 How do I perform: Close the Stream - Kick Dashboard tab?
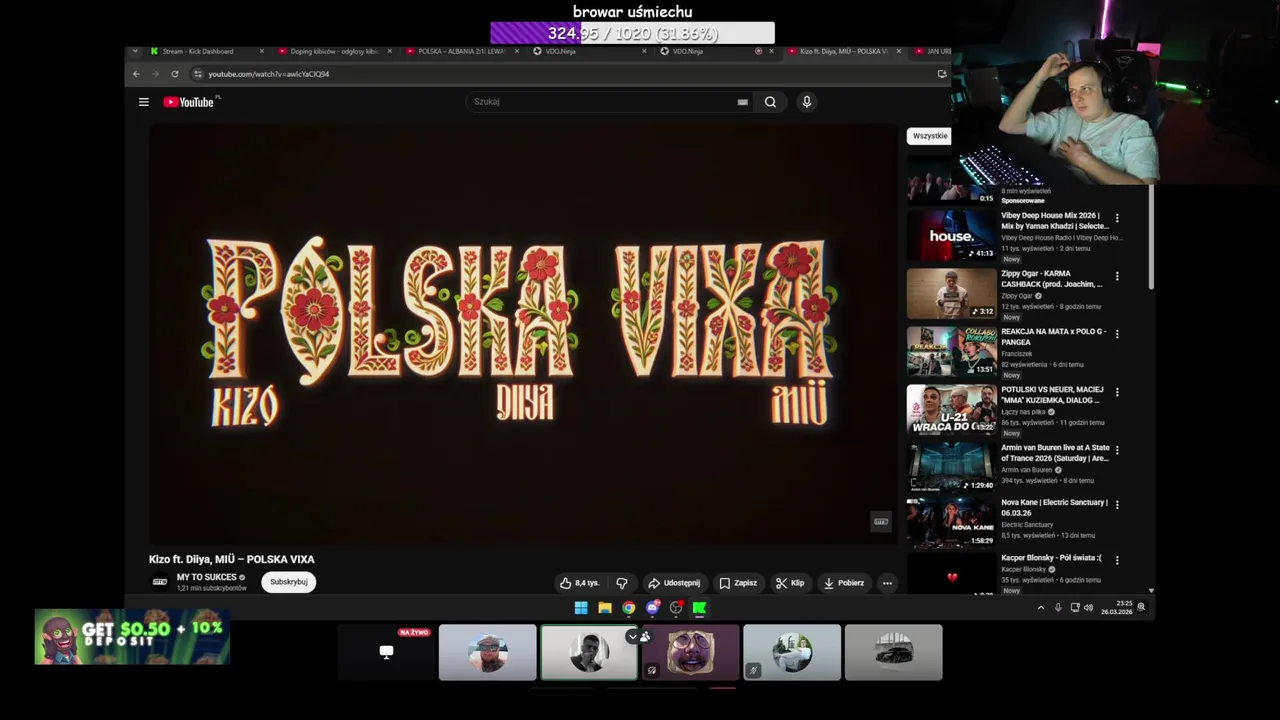click(x=262, y=51)
